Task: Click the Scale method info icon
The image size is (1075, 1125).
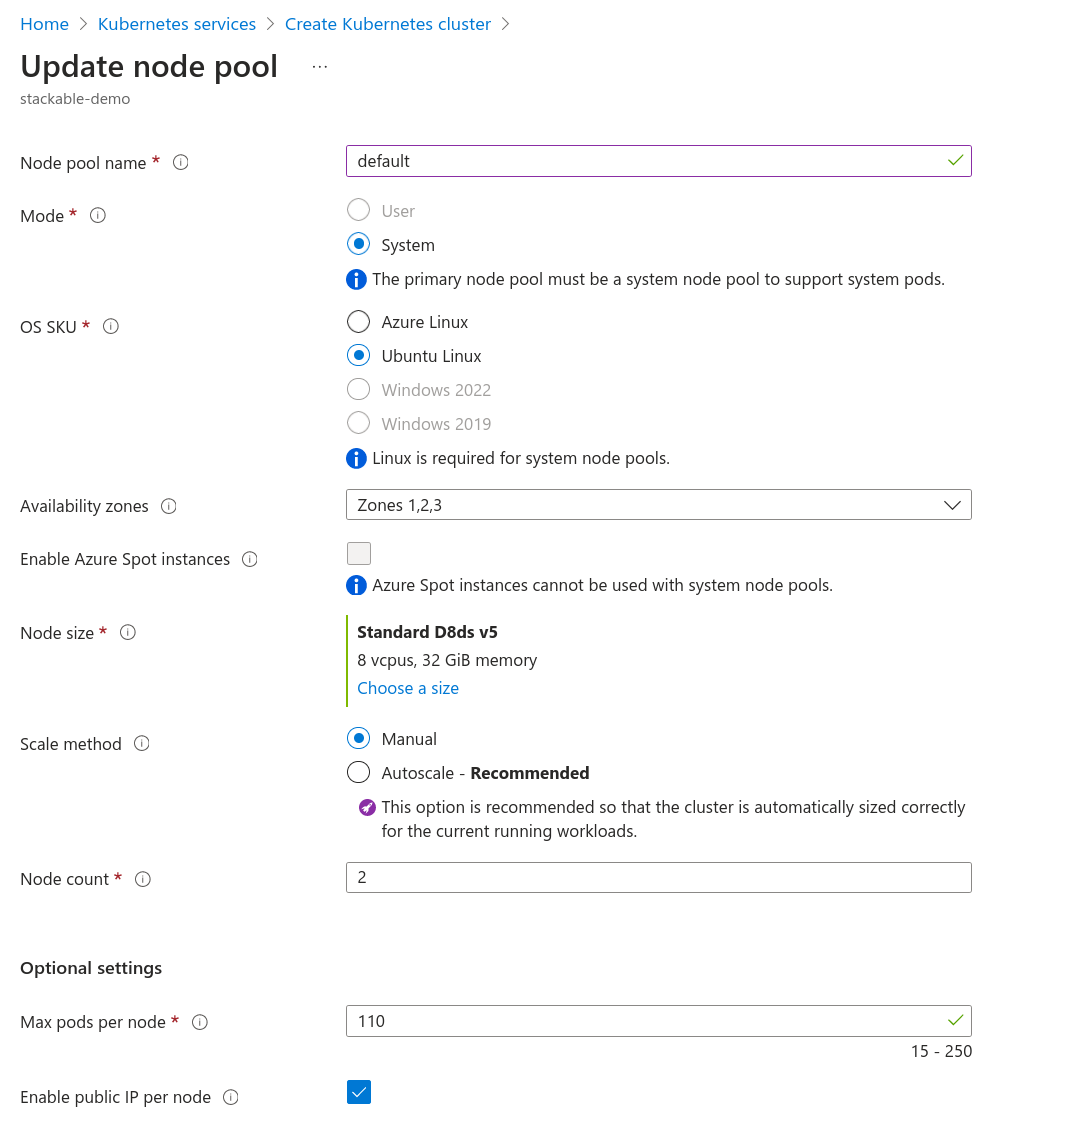Action: click(x=142, y=743)
